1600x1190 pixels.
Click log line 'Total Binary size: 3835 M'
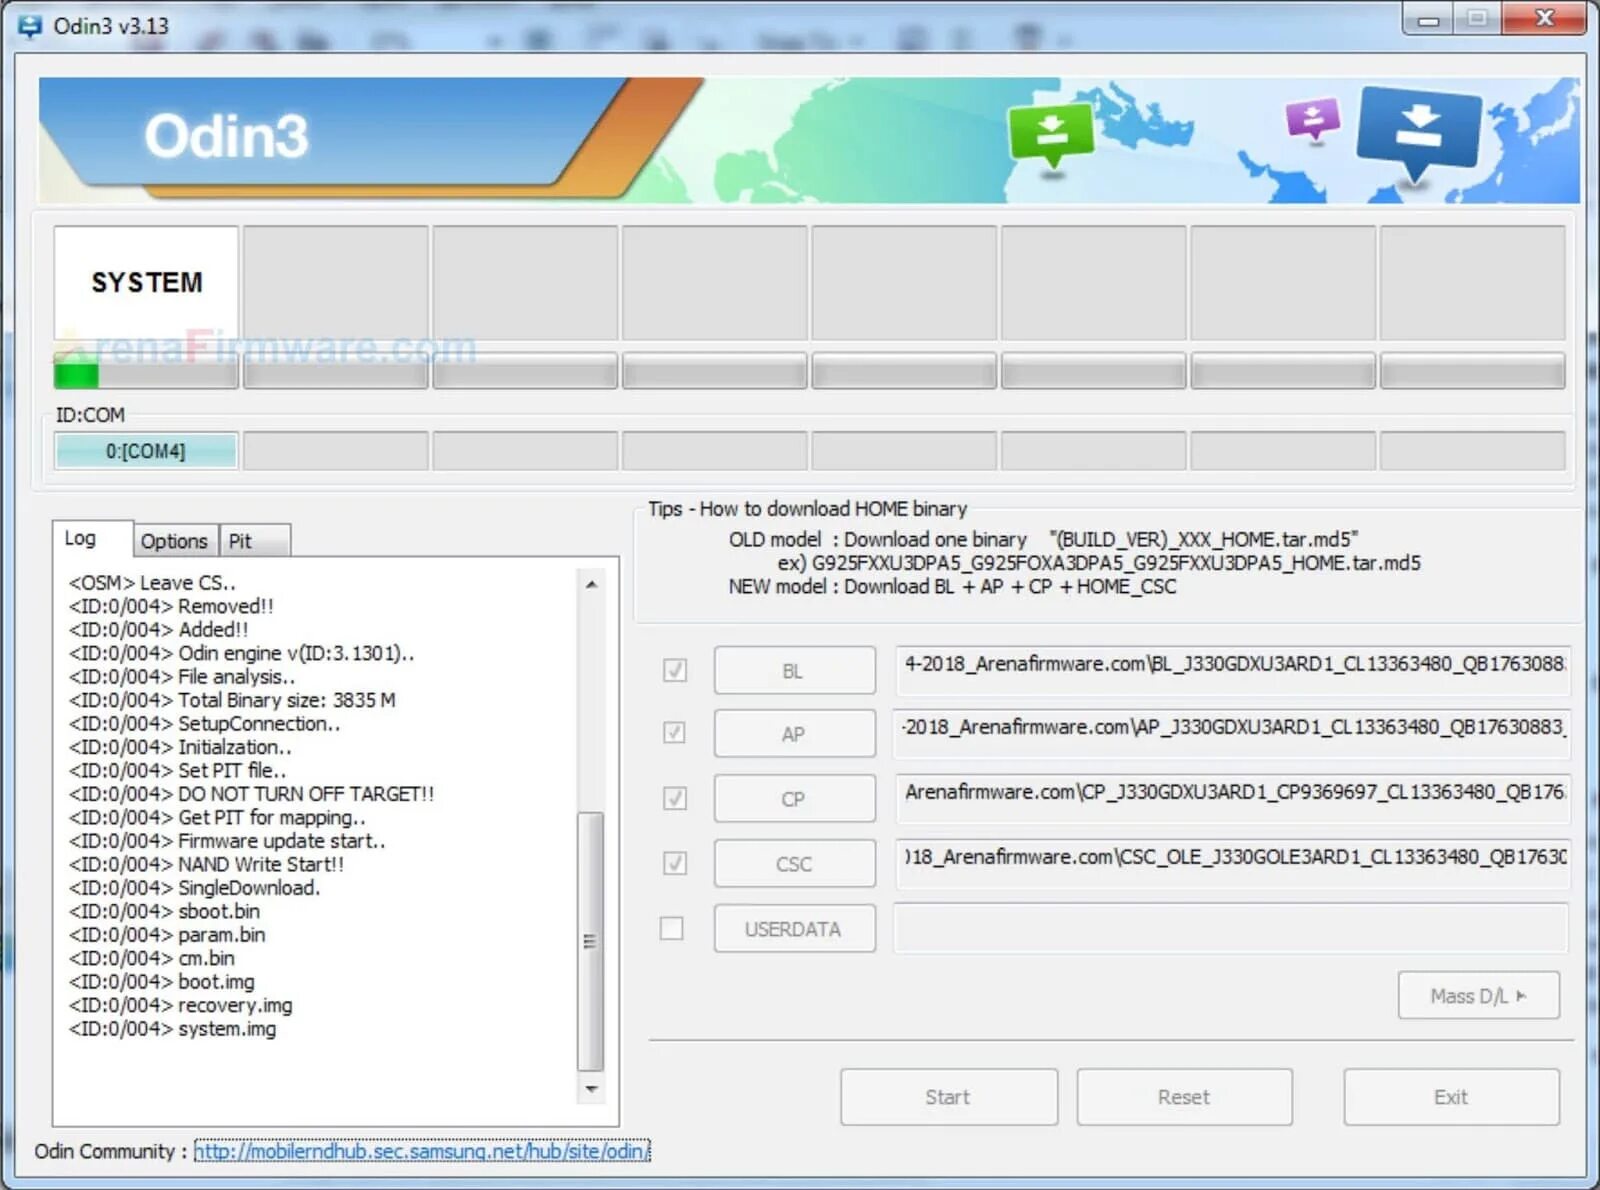pyautogui.click(x=232, y=700)
